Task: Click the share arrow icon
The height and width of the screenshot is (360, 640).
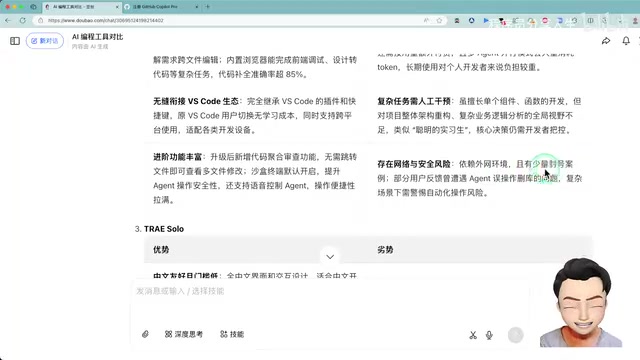Action: [x=606, y=41]
